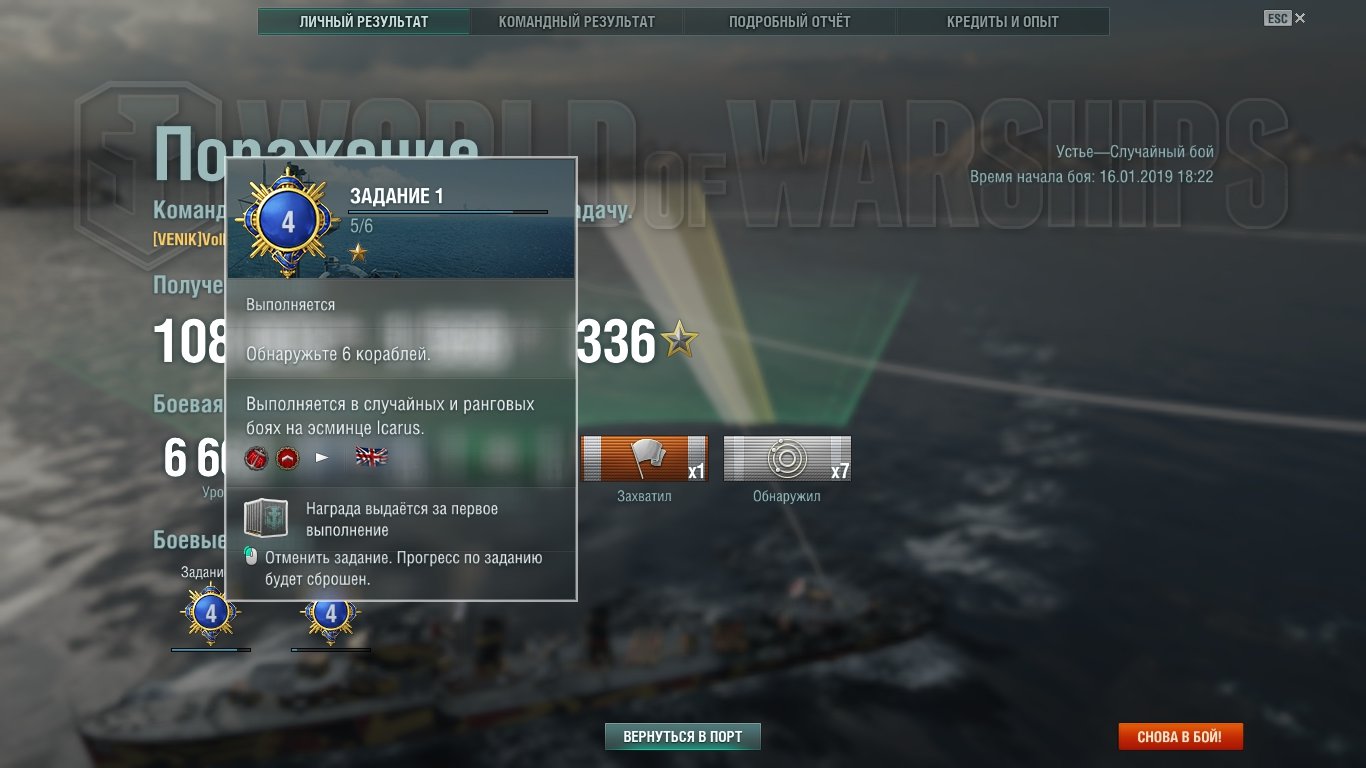Click the ranked battle chevron icon
The image size is (1366, 768).
click(288, 457)
